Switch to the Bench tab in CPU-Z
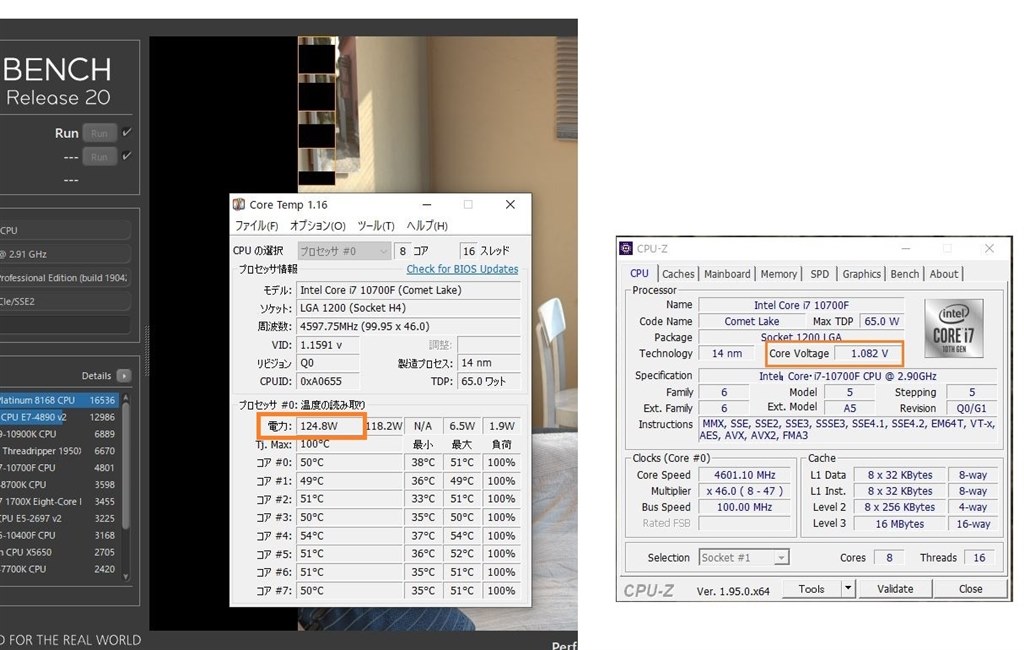The height and width of the screenshot is (650, 1024). pos(904,274)
